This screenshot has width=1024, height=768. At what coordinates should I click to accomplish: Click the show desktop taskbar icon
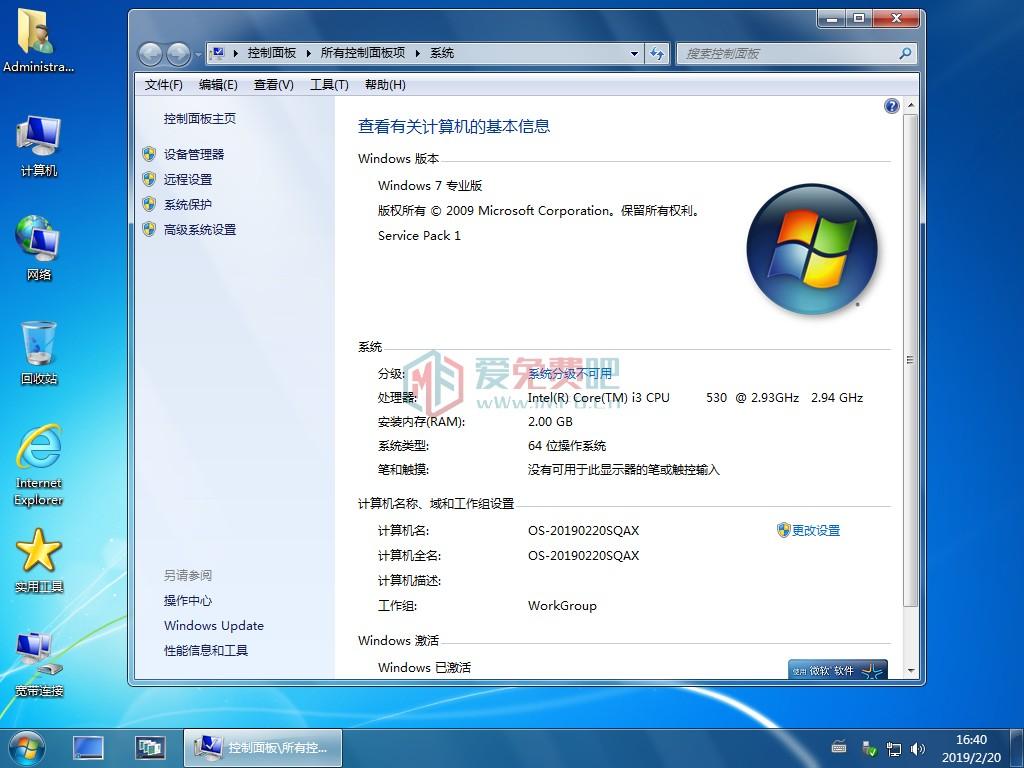point(88,748)
